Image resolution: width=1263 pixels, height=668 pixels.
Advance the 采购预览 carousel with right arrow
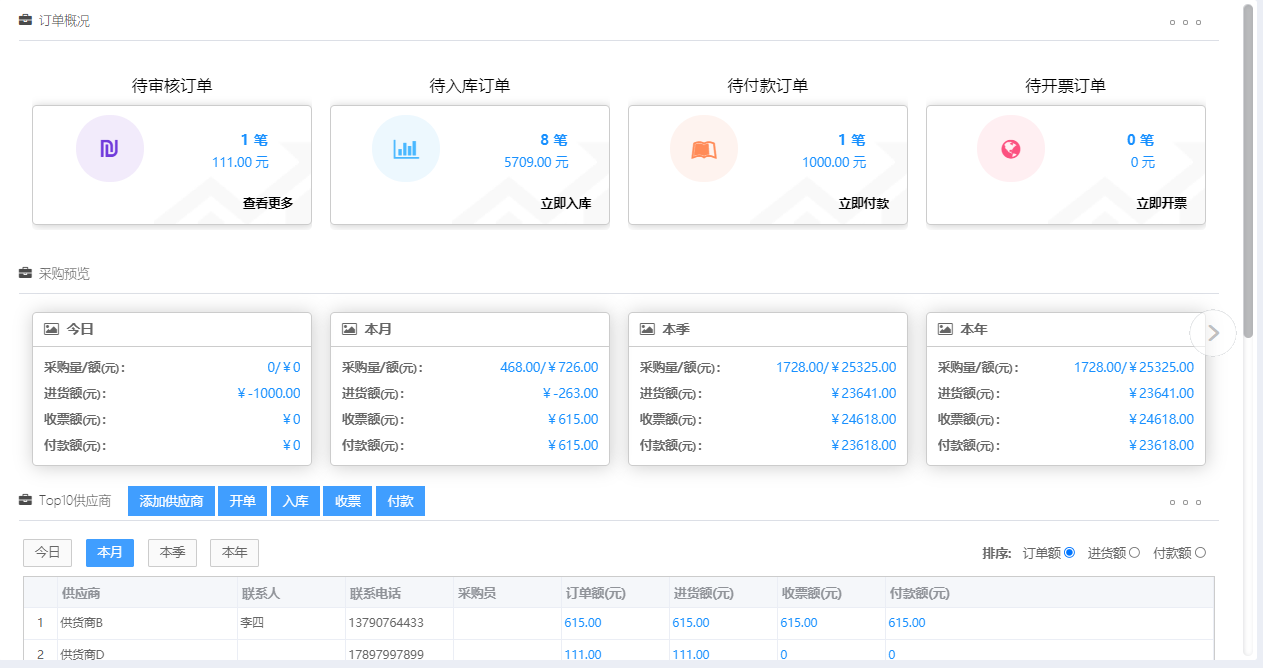1213,333
